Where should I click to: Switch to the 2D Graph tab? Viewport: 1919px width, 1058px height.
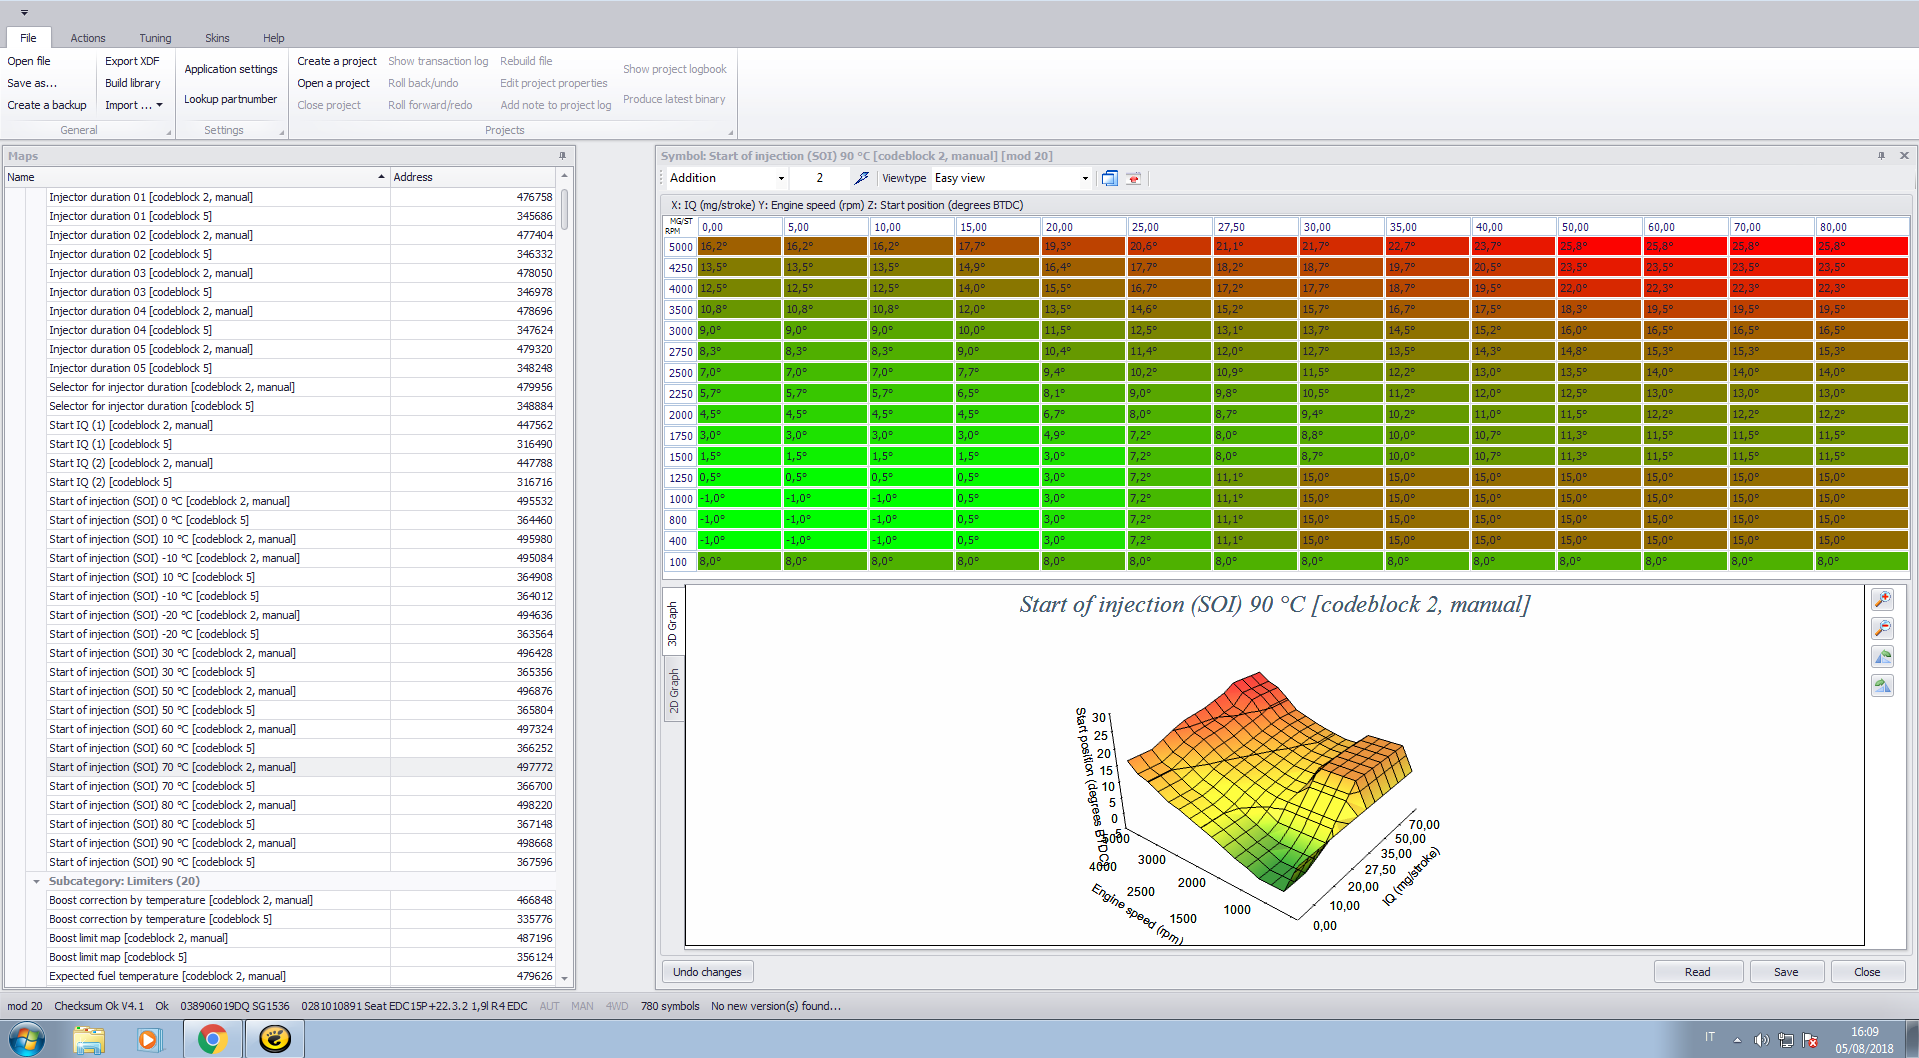674,690
